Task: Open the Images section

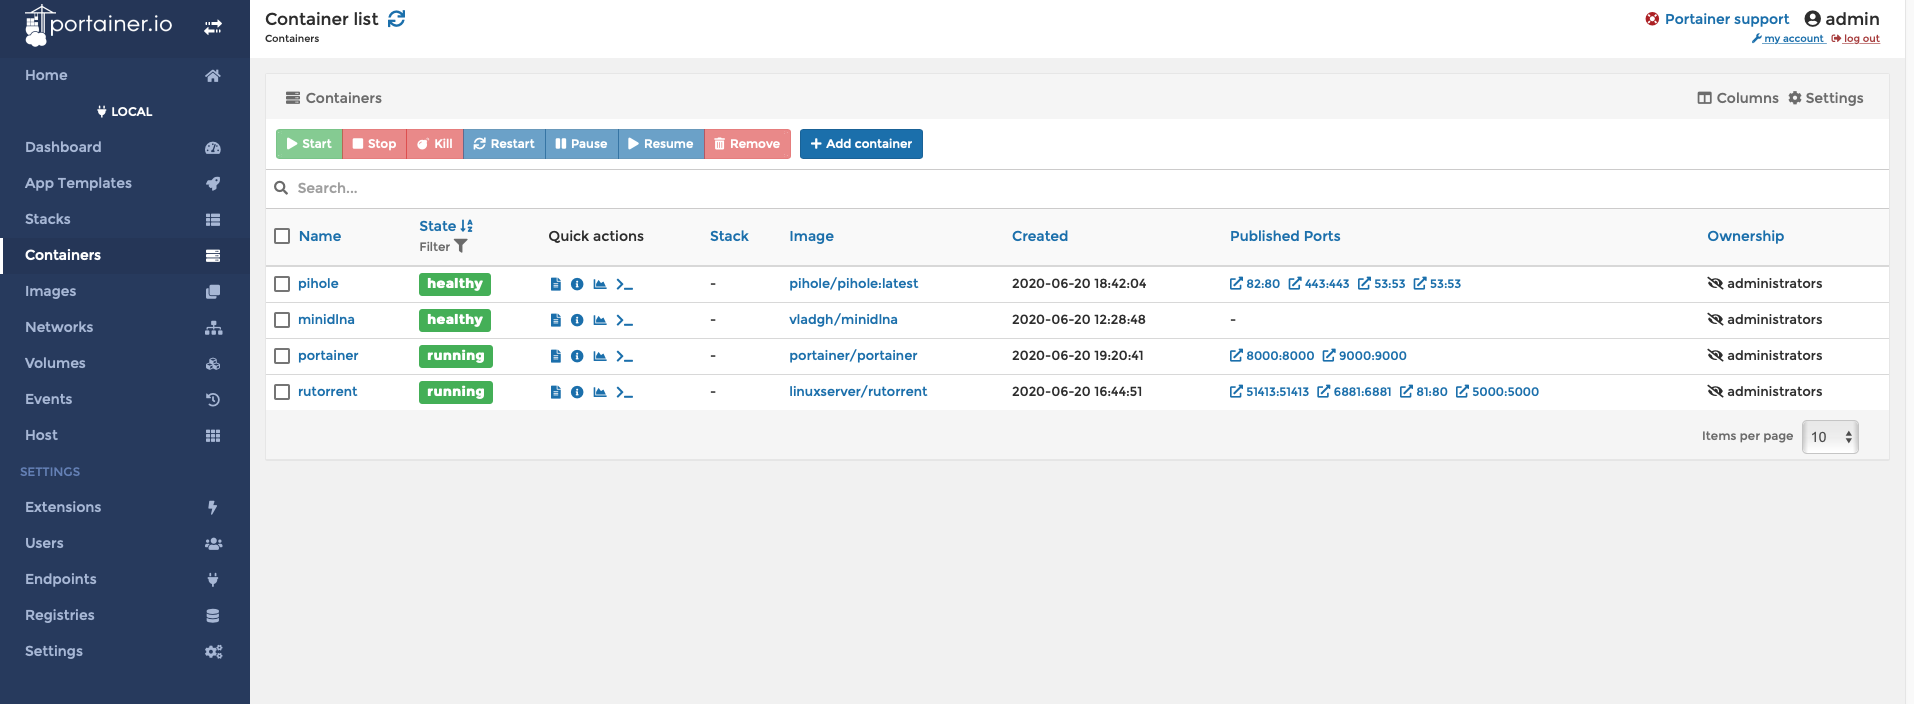Action: (125, 291)
